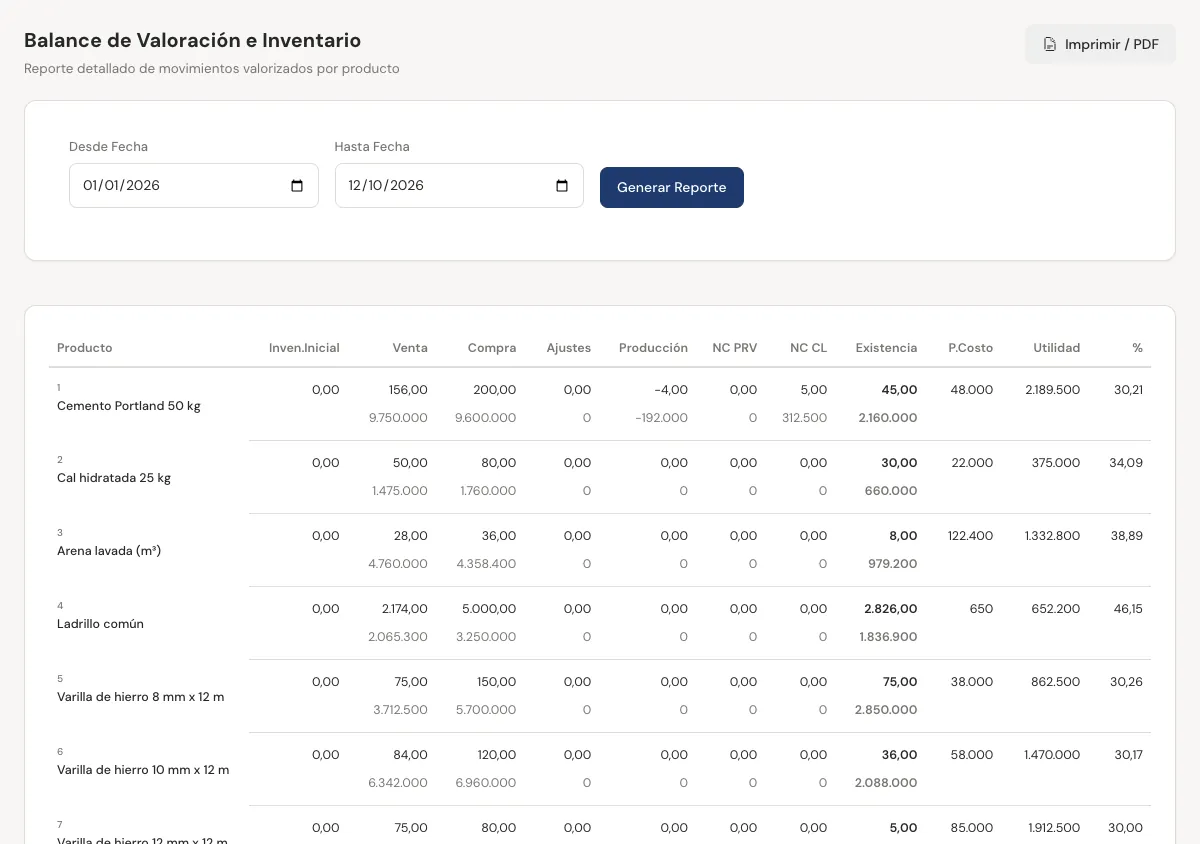
Task: Click row 7 cost price 85.000
Action: pos(972,828)
